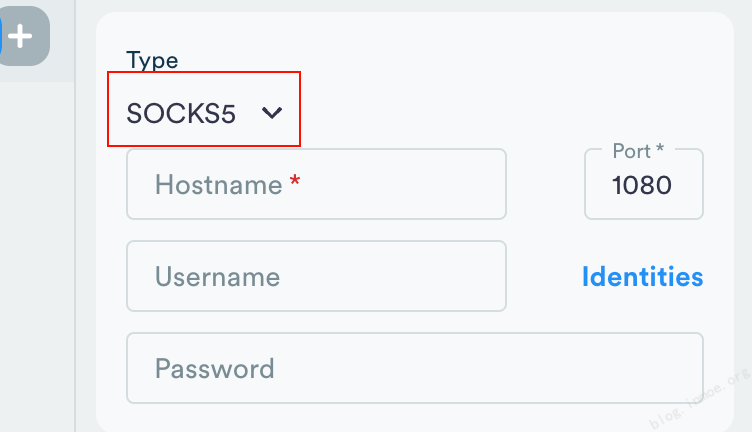
Task: Click the Hostname placeholder text
Action: point(218,185)
